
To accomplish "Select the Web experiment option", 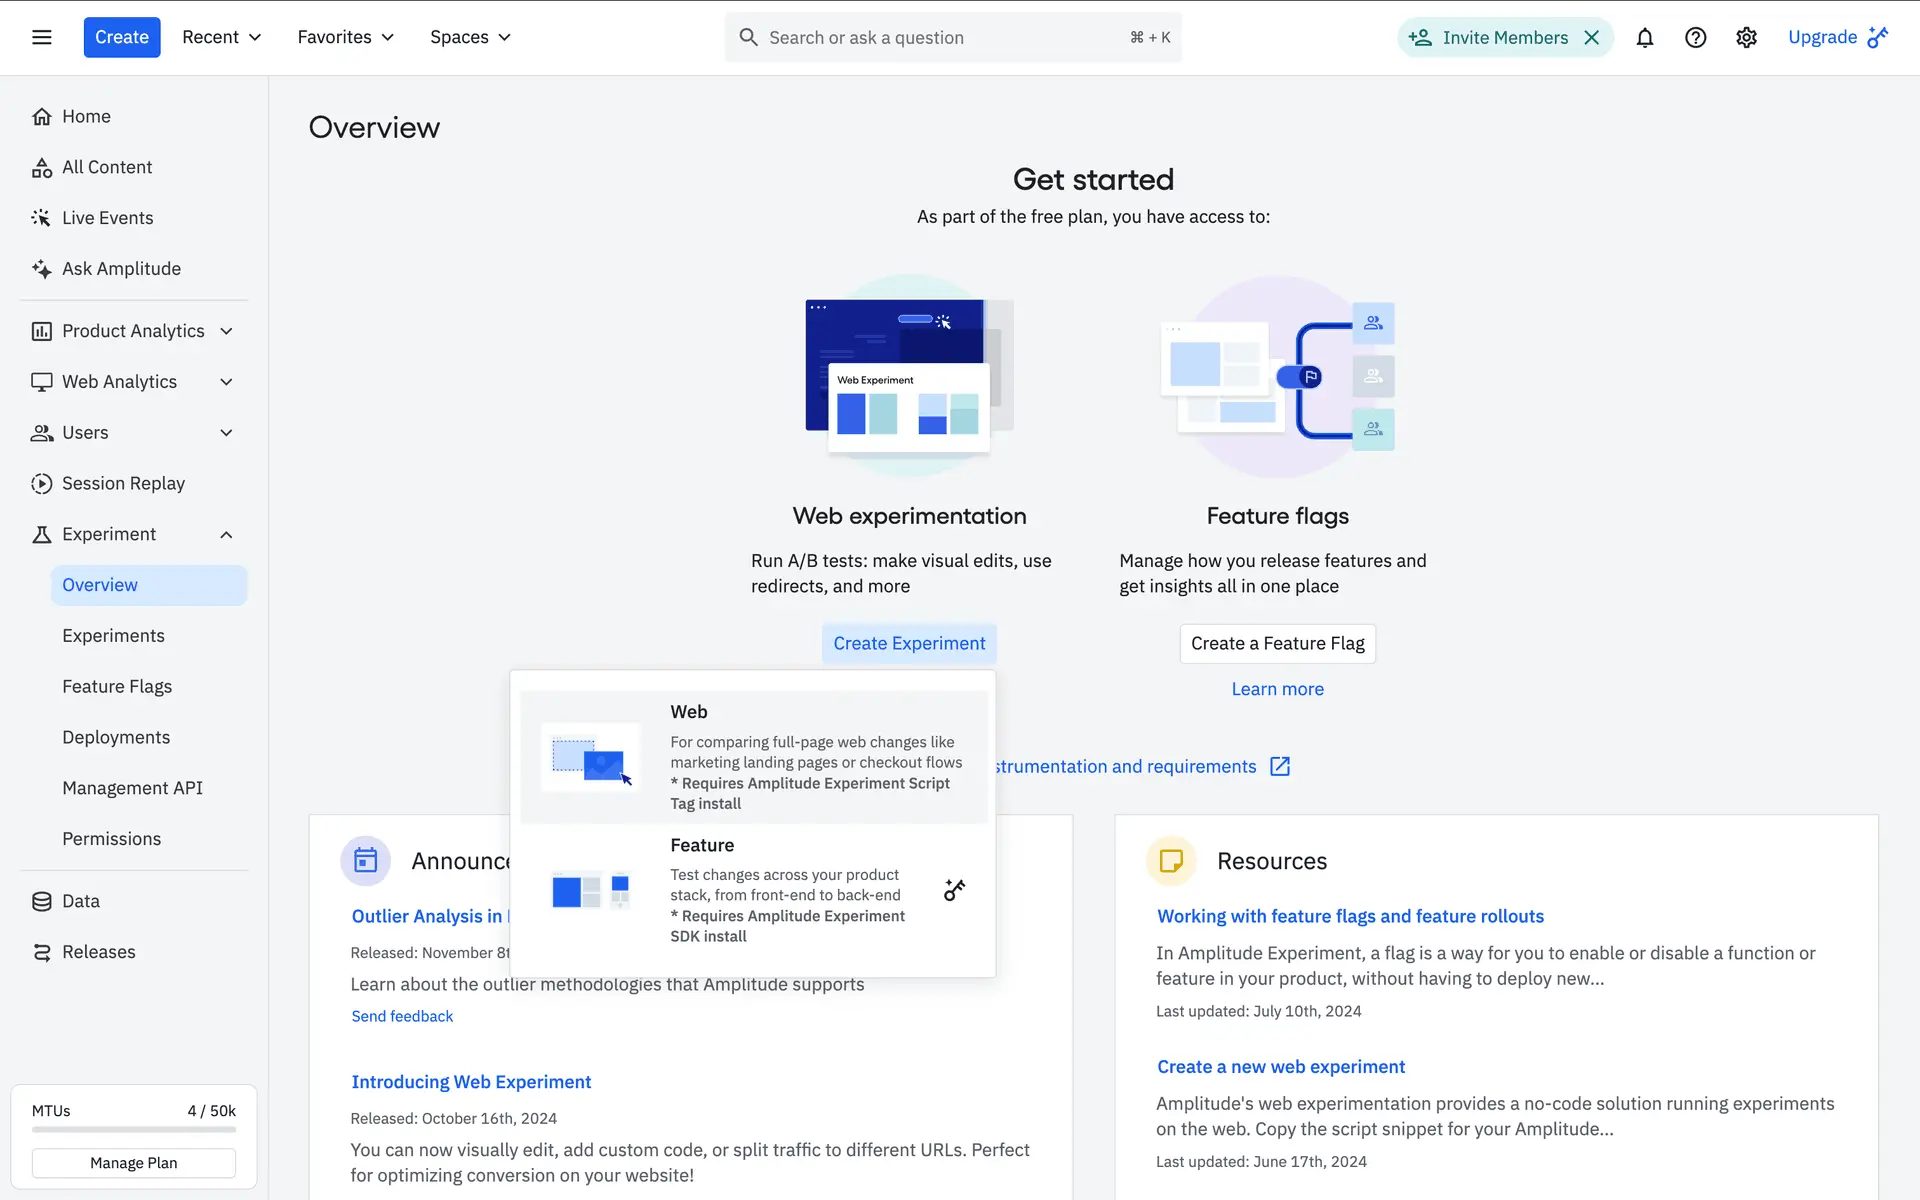I will [x=753, y=757].
